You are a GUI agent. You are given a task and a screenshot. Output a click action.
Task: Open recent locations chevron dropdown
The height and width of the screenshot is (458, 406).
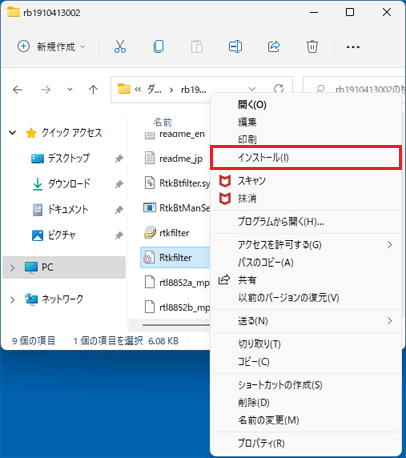(x=70, y=89)
